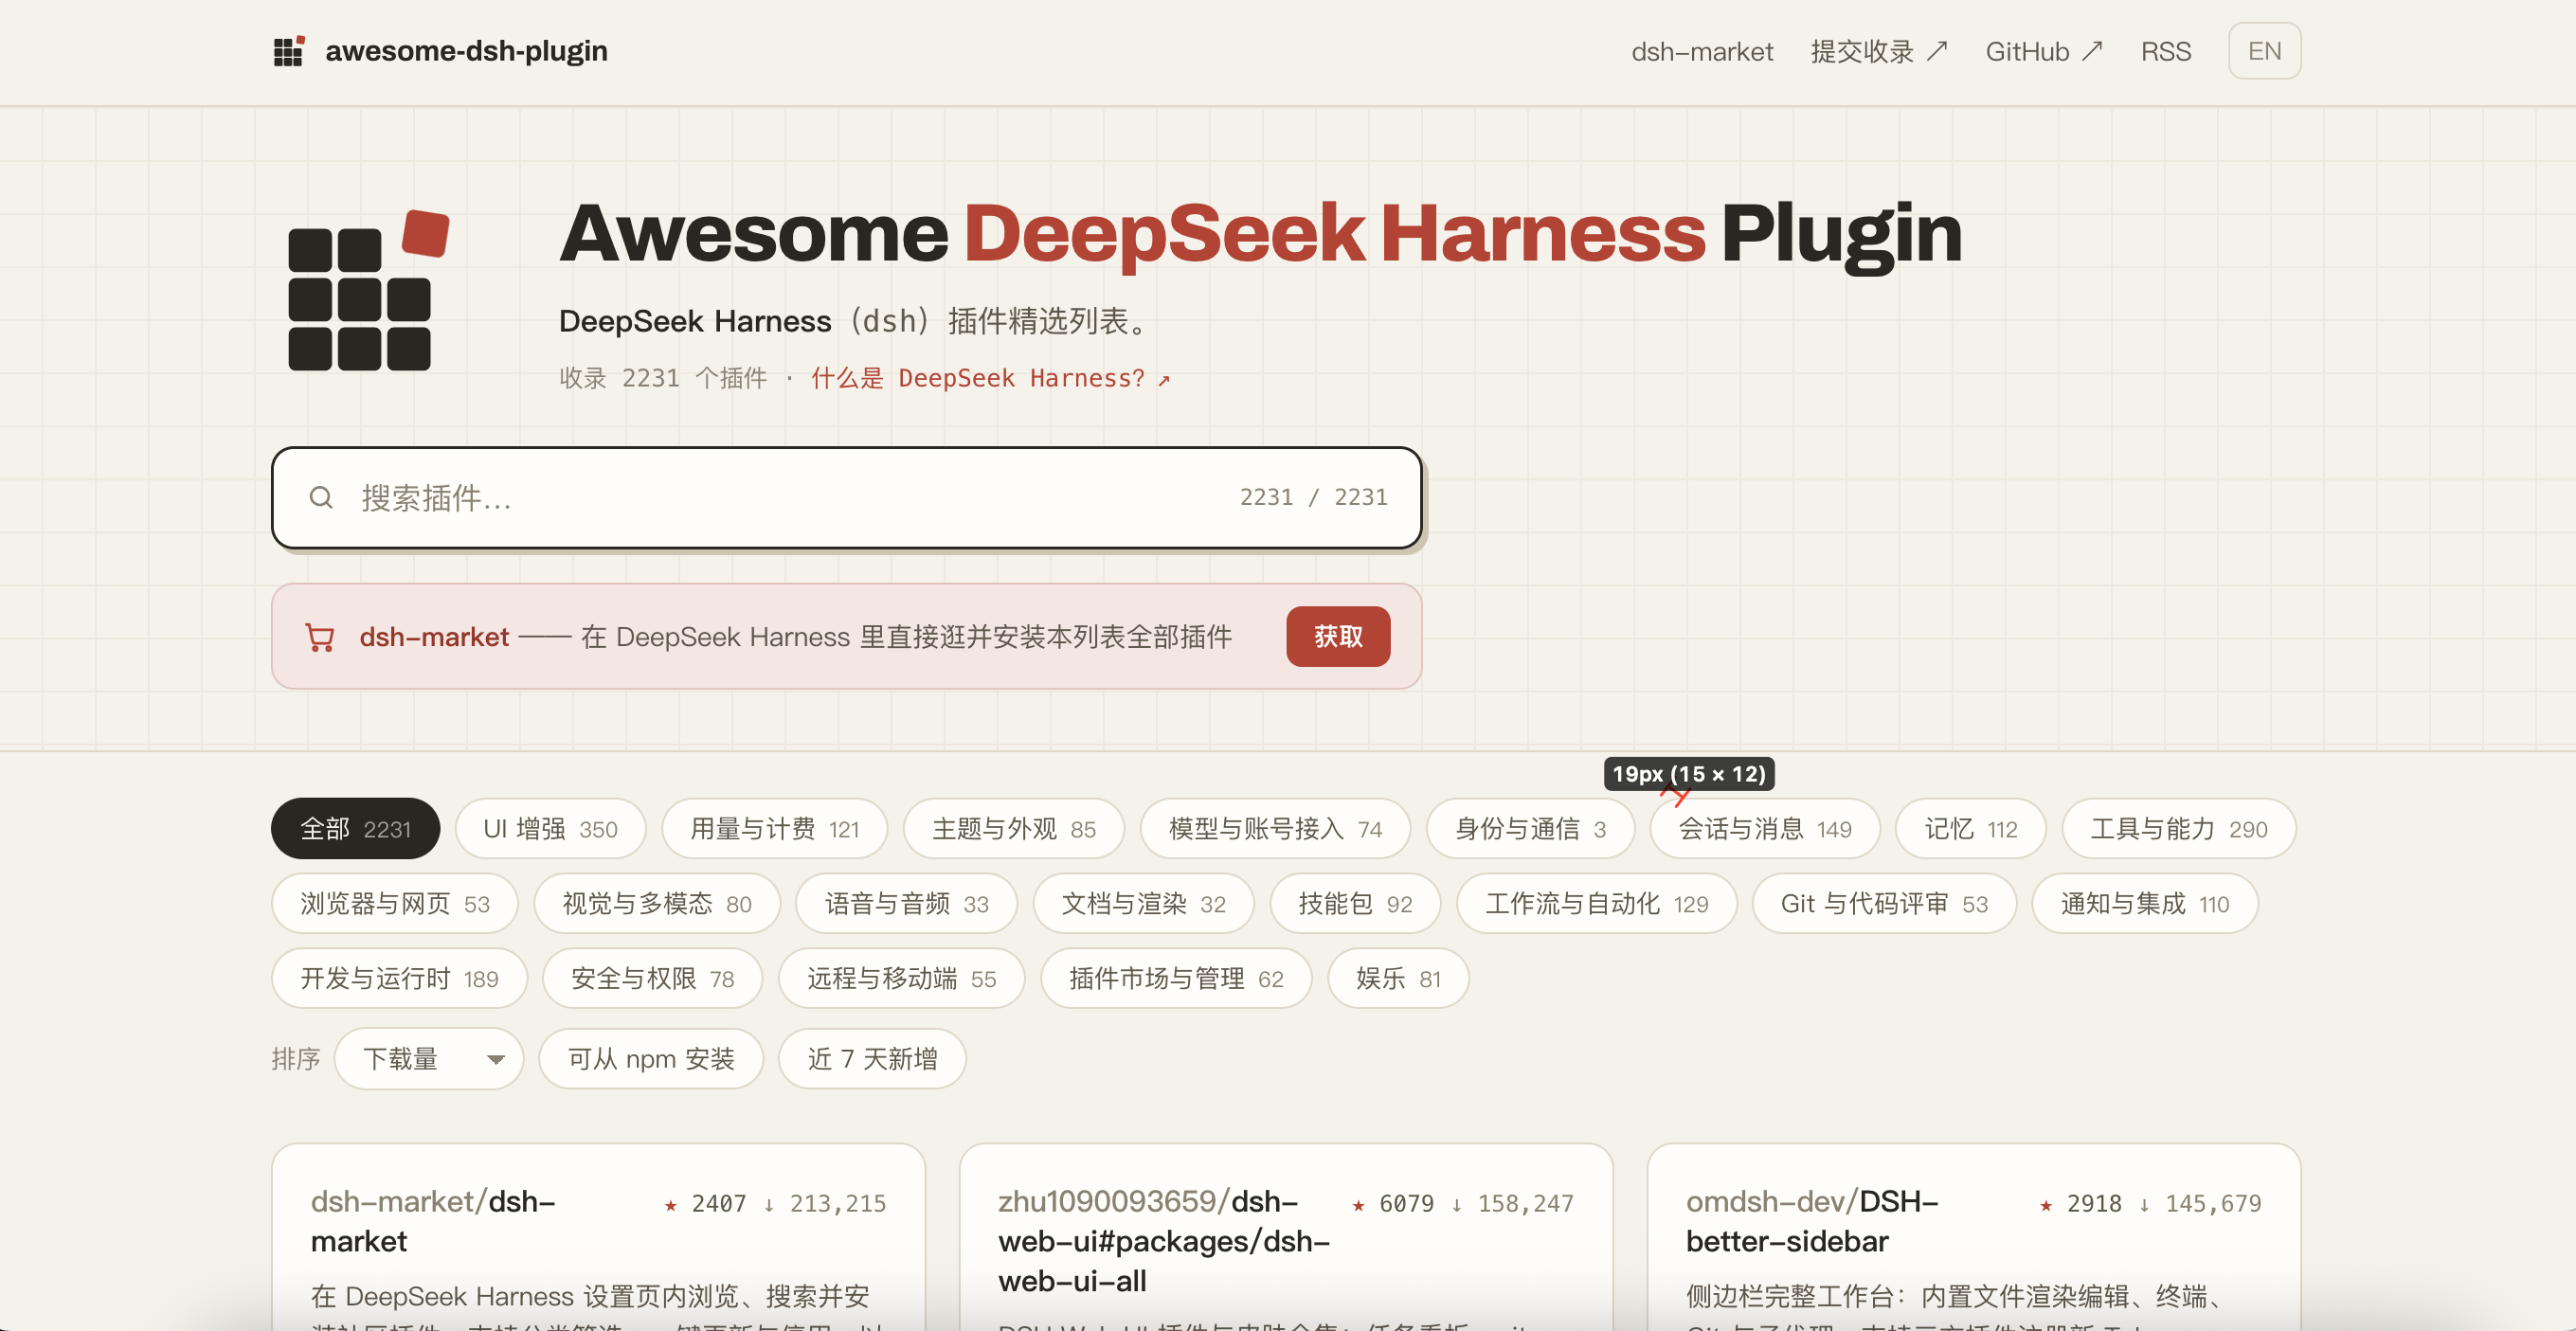Filter by 开发与运行时 category

[399, 979]
